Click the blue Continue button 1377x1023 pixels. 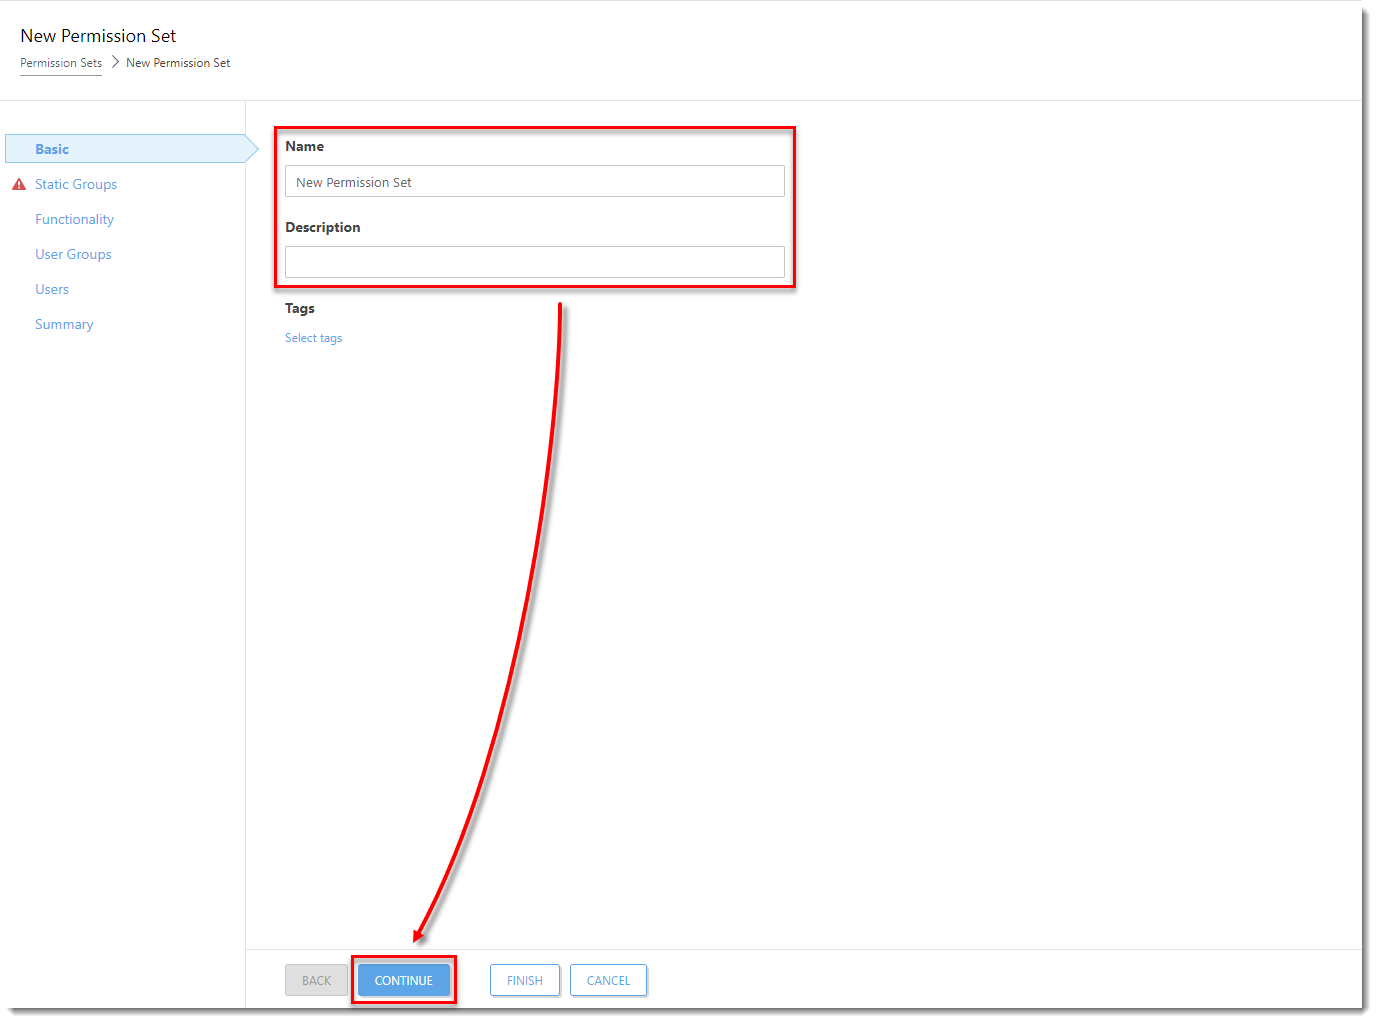point(403,980)
